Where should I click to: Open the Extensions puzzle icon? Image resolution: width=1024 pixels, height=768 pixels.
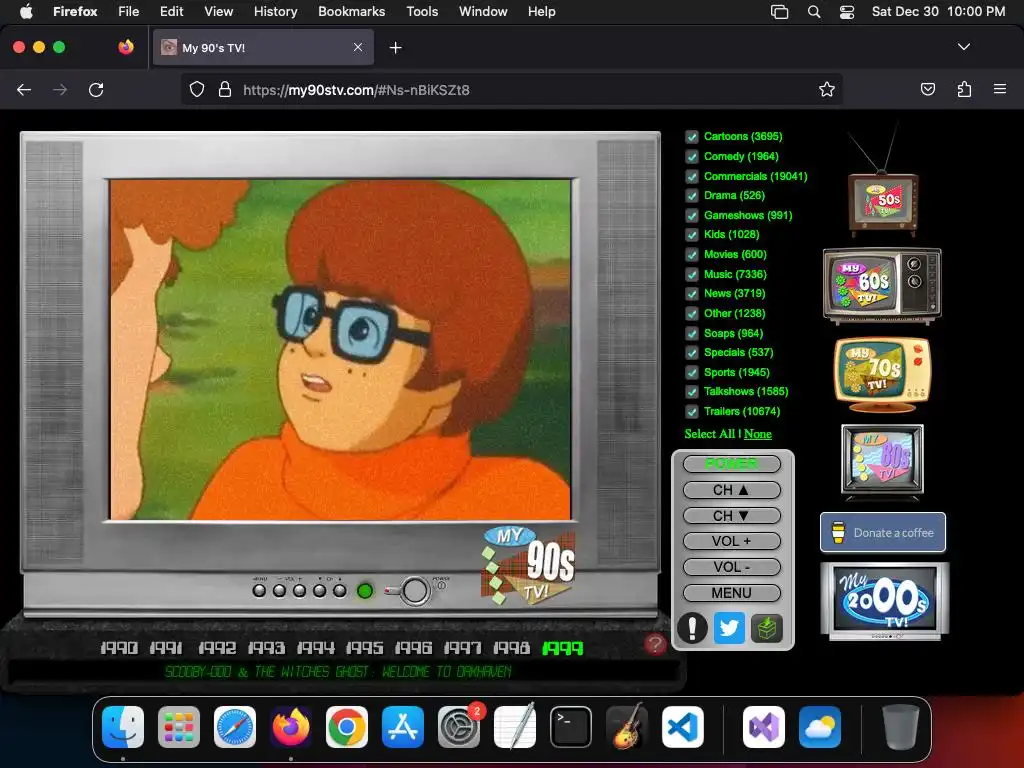964,89
